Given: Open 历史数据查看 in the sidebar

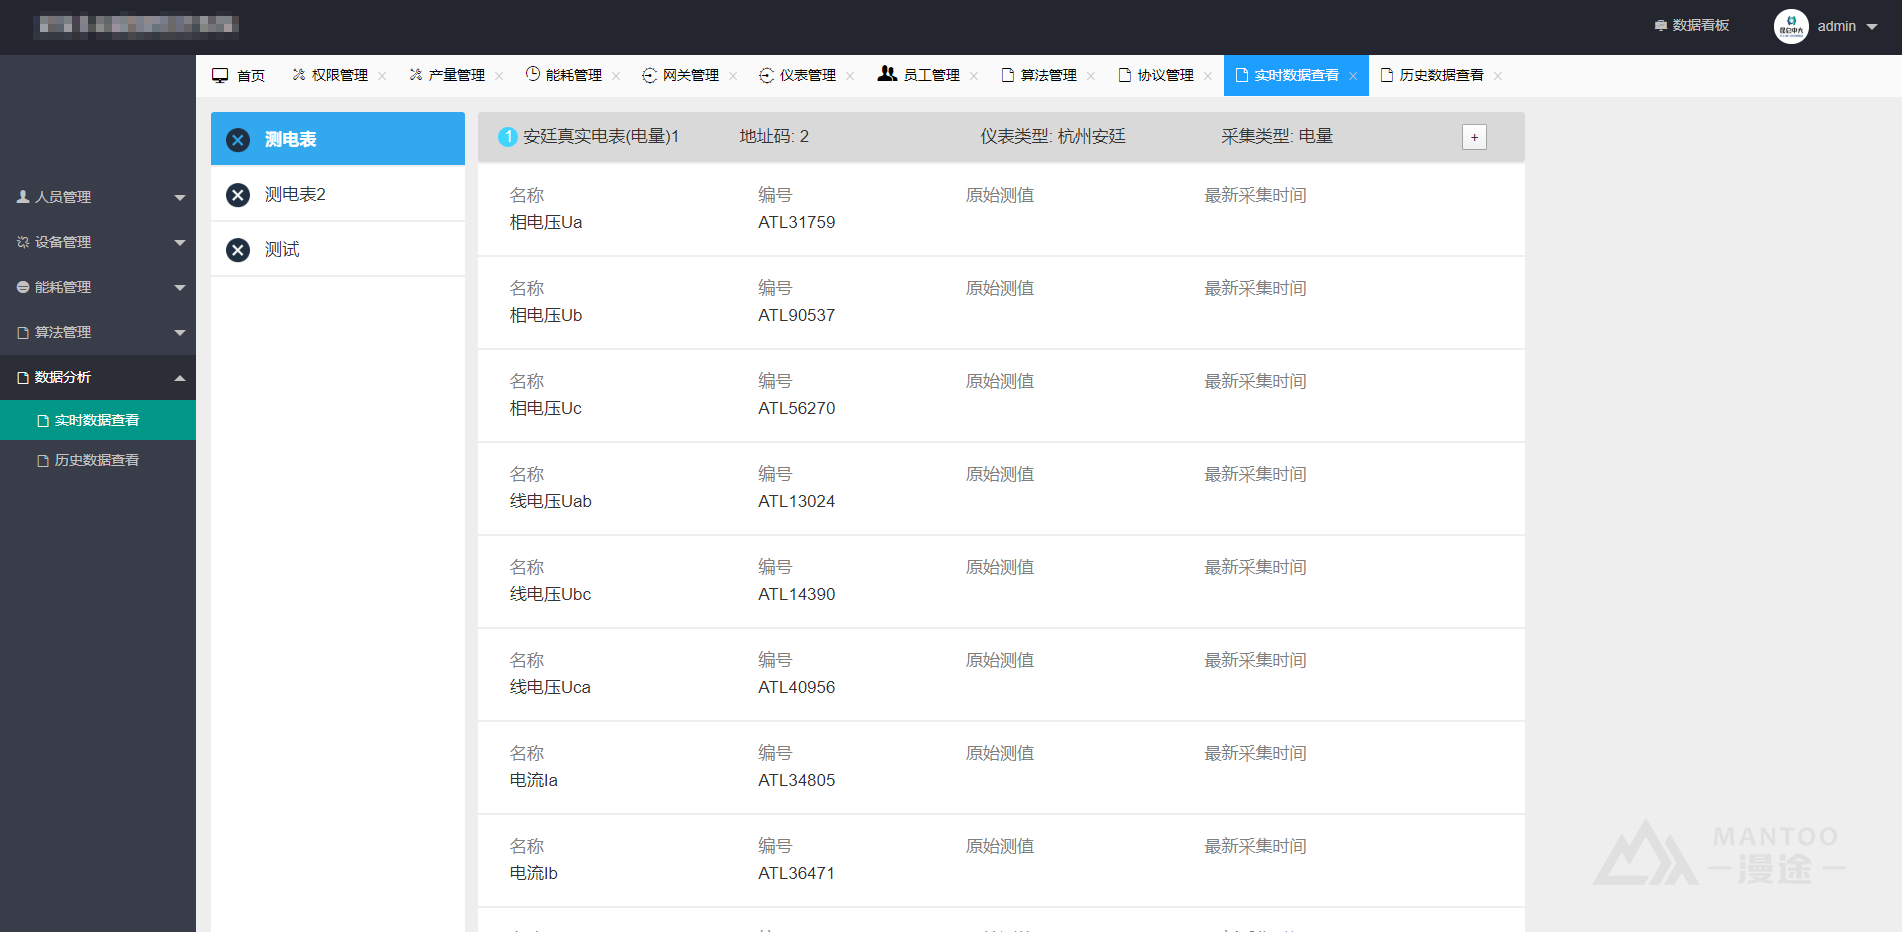Looking at the screenshot, I should tap(96, 460).
